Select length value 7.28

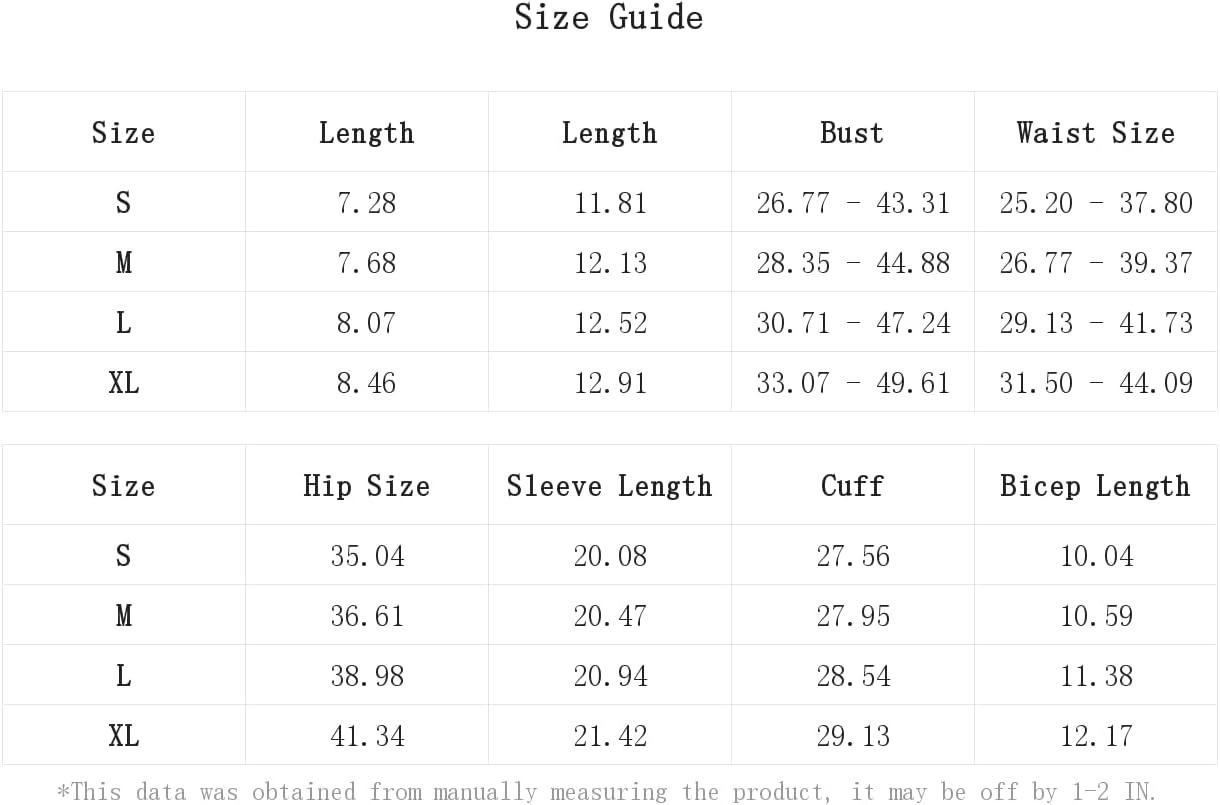click(367, 203)
